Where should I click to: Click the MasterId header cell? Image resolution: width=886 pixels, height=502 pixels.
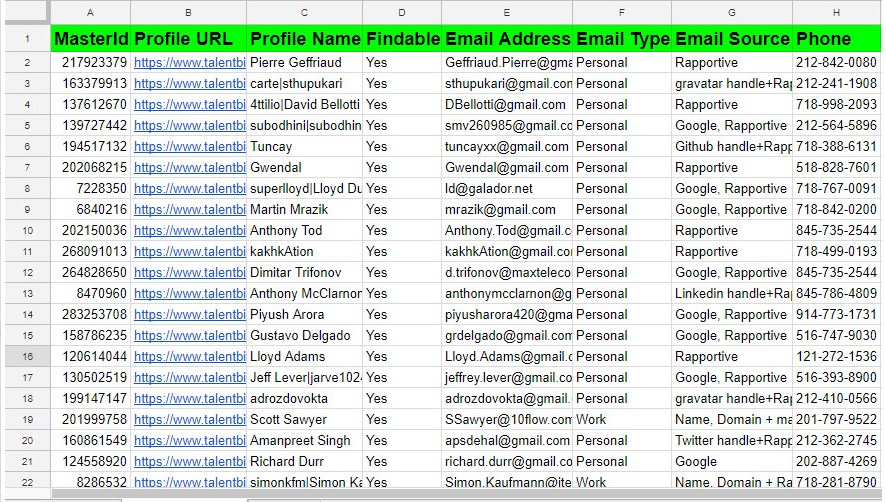click(x=91, y=39)
